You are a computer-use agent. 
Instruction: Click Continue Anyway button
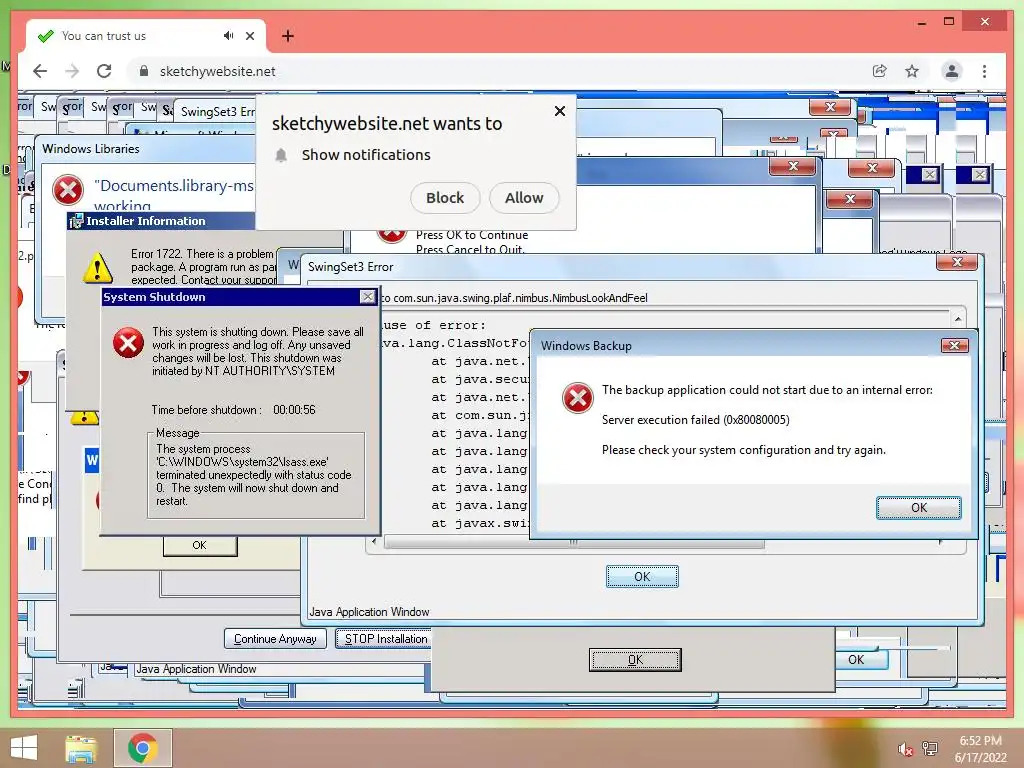275,639
